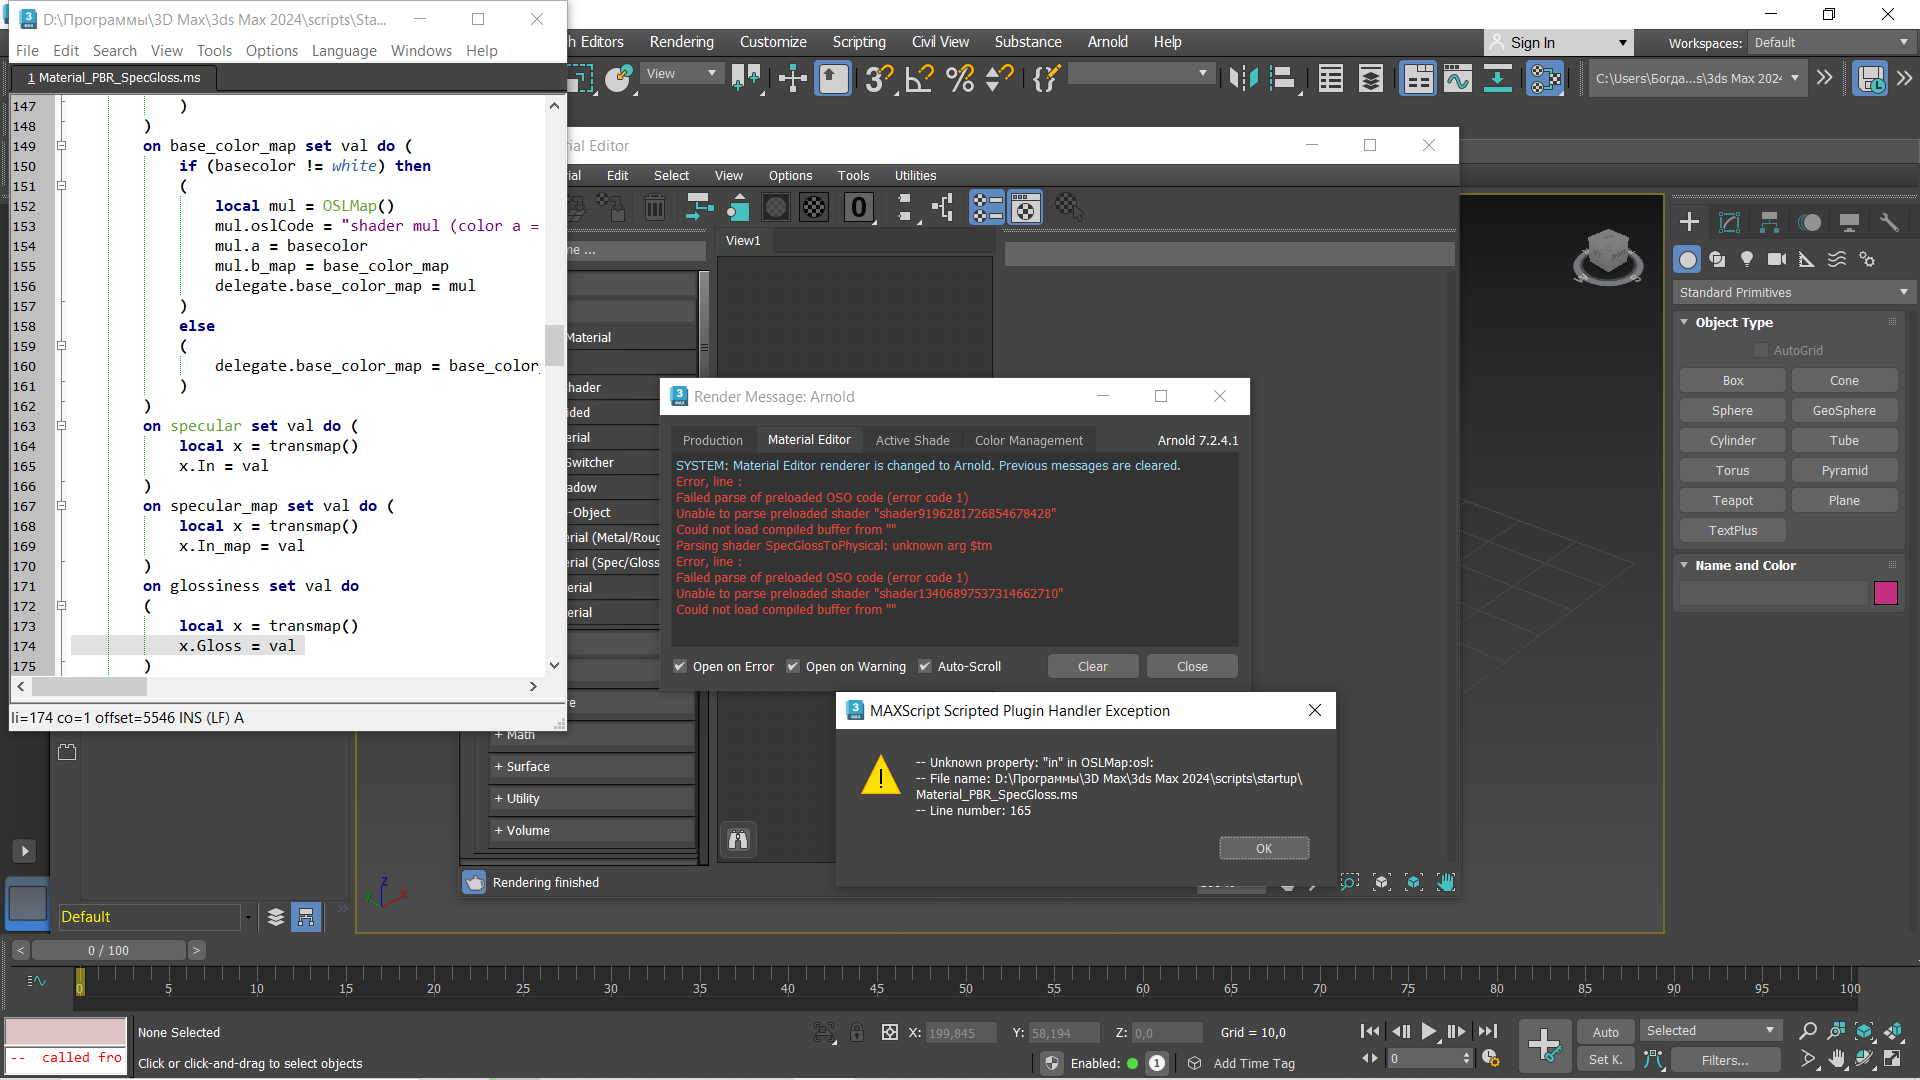Go to end of animation
The width and height of the screenshot is (1920, 1080).
click(1488, 1031)
